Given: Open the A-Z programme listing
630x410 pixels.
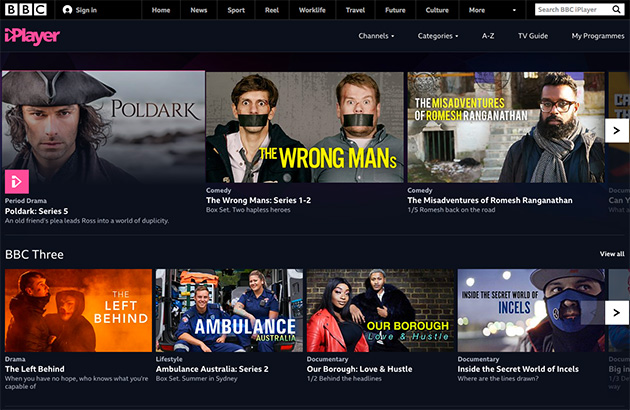Looking at the screenshot, I should [x=488, y=36].
